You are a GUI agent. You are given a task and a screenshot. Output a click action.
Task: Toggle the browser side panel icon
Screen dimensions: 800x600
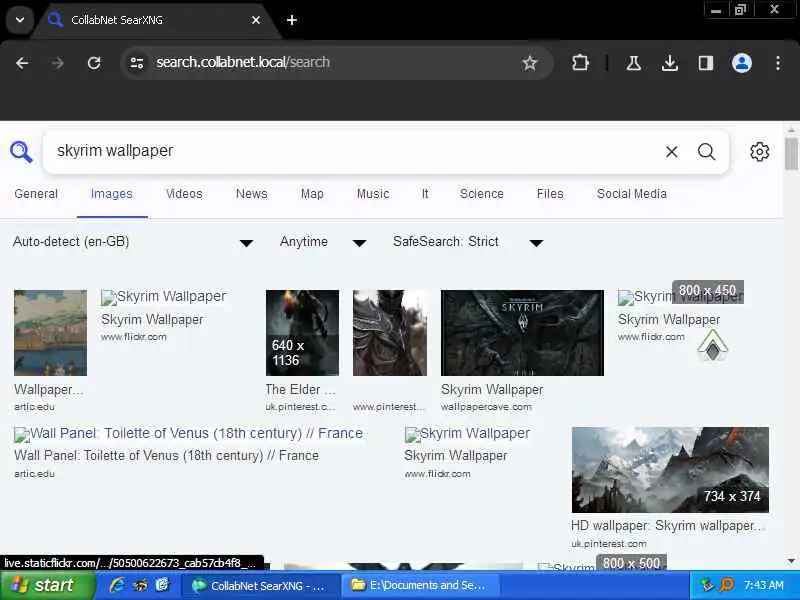[x=706, y=63]
